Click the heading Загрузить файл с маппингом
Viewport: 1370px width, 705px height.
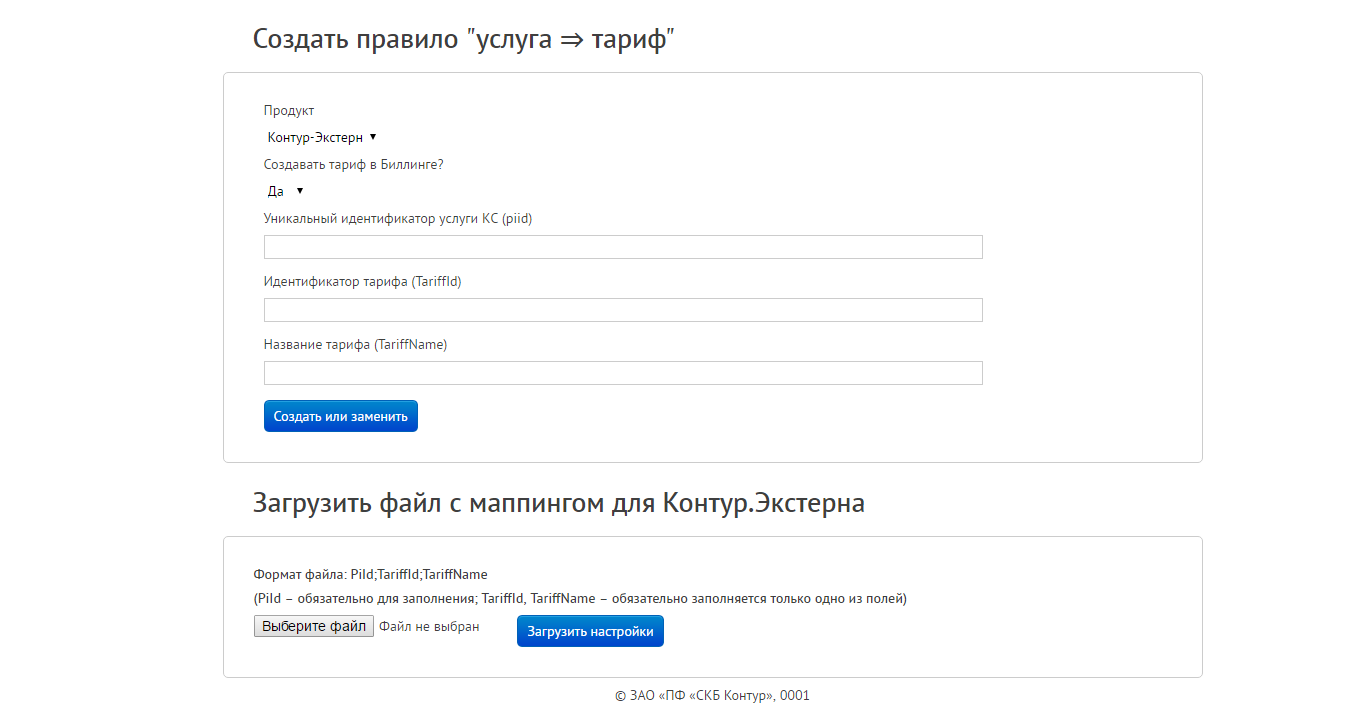point(558,502)
